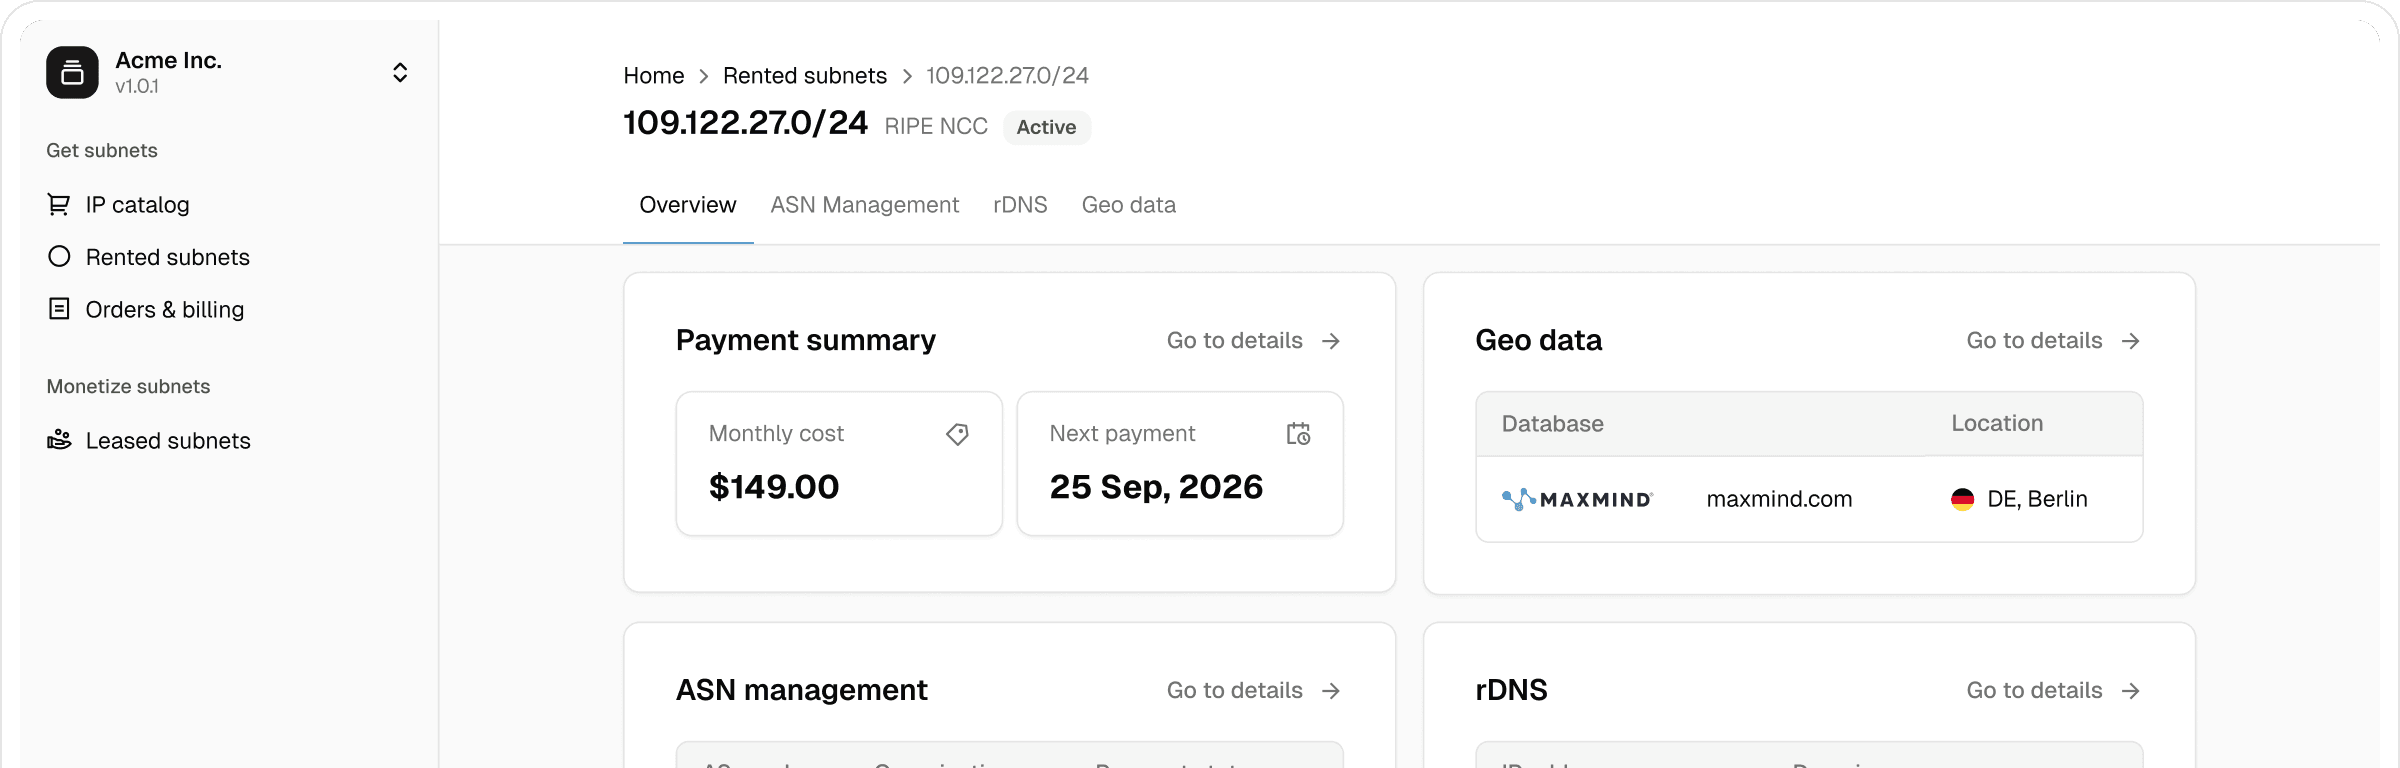This screenshot has width=2400, height=768.
Task: Click the Monthly cost price tag icon
Action: pyautogui.click(x=957, y=434)
